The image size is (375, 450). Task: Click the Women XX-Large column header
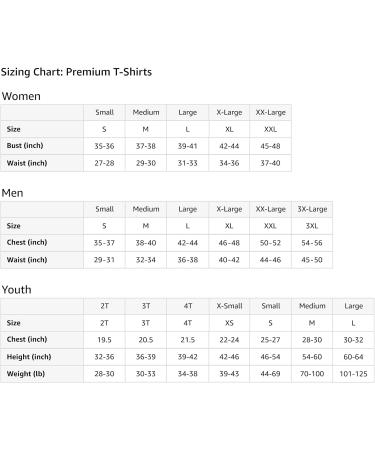[270, 112]
